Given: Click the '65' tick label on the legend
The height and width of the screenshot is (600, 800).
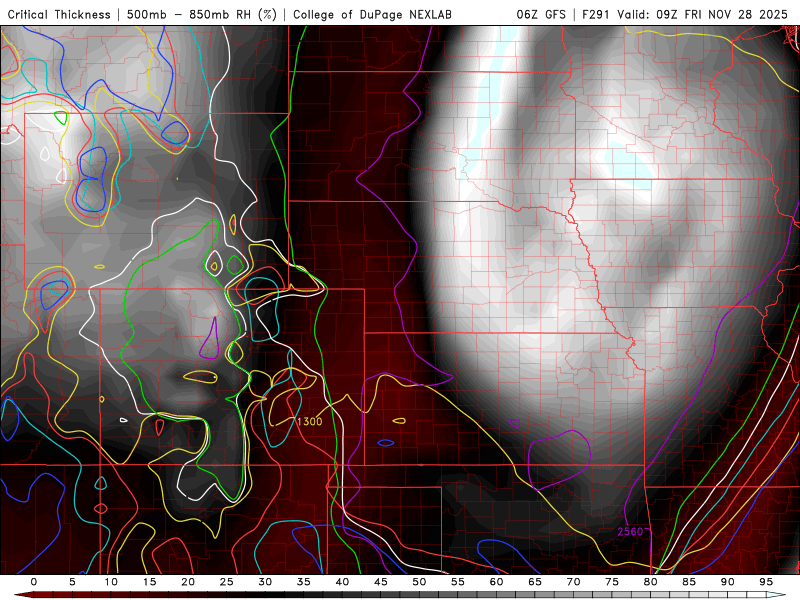Looking at the screenshot, I should pyautogui.click(x=535, y=582).
